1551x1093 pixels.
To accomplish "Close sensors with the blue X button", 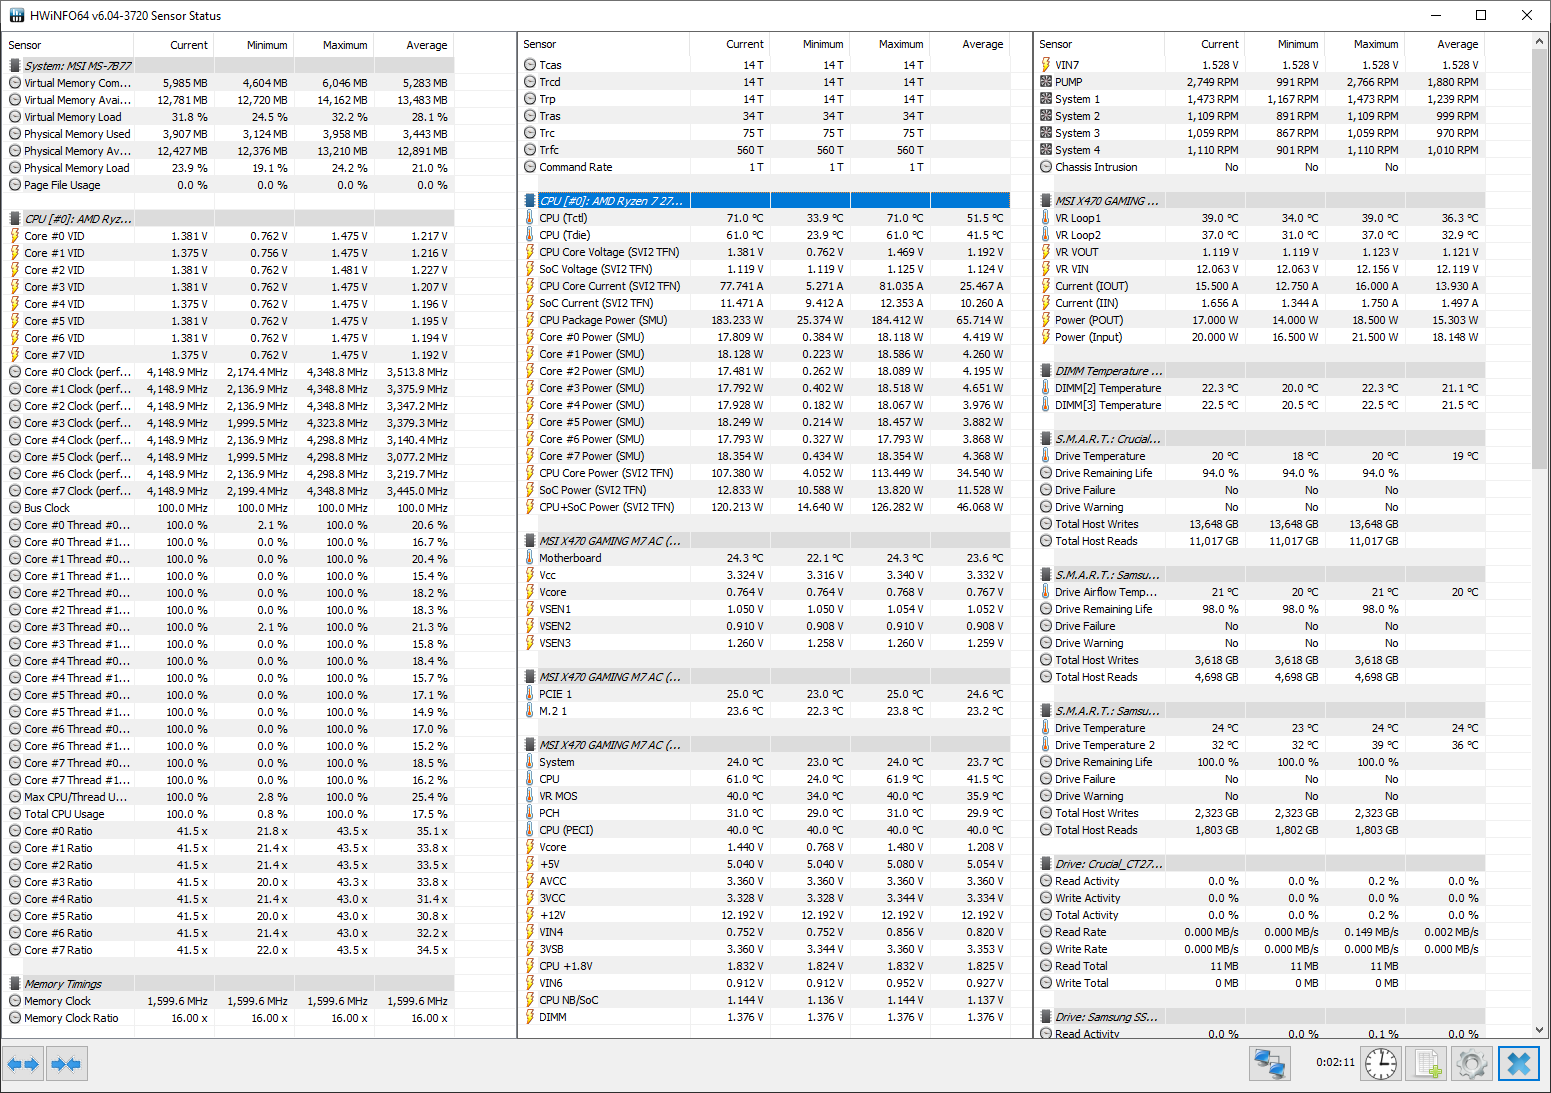I will point(1518,1064).
